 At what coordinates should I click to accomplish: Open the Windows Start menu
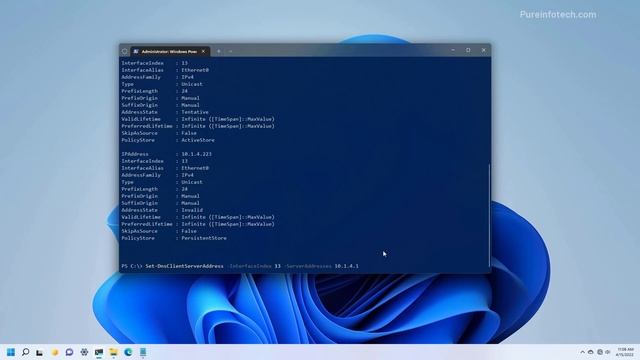point(11,352)
